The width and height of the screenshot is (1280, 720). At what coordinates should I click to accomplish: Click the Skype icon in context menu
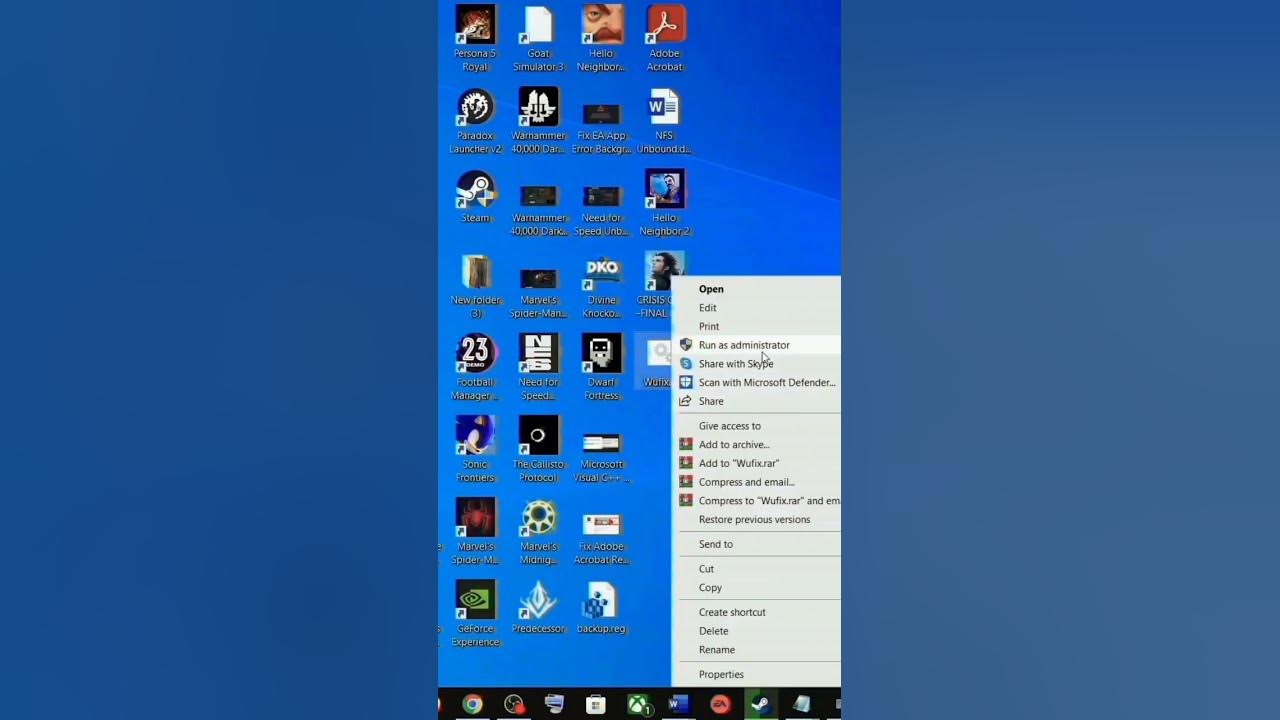(685, 364)
